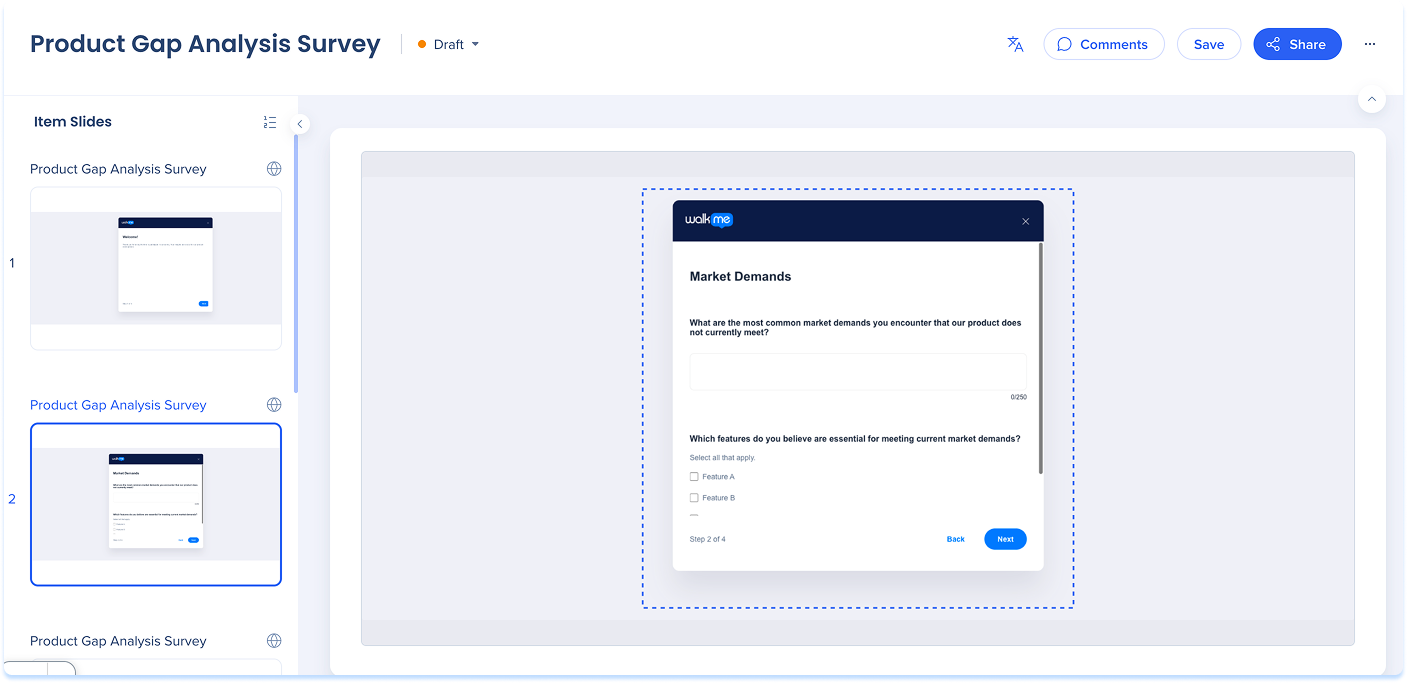Image resolution: width=1407 pixels, height=683 pixels.
Task: Check the Feature B checkbox
Action: (x=694, y=498)
